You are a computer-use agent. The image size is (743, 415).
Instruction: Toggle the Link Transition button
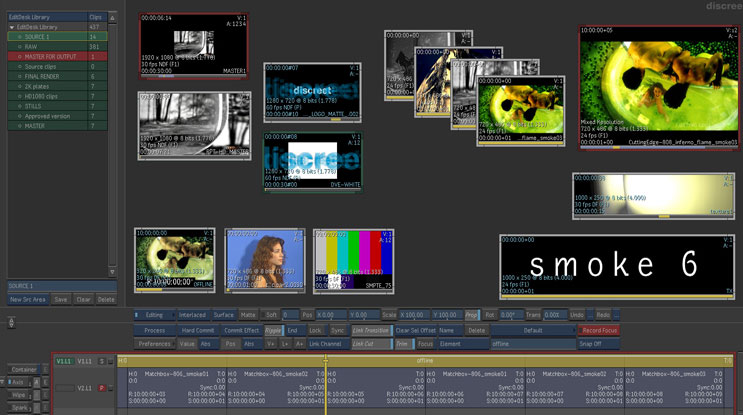point(372,330)
